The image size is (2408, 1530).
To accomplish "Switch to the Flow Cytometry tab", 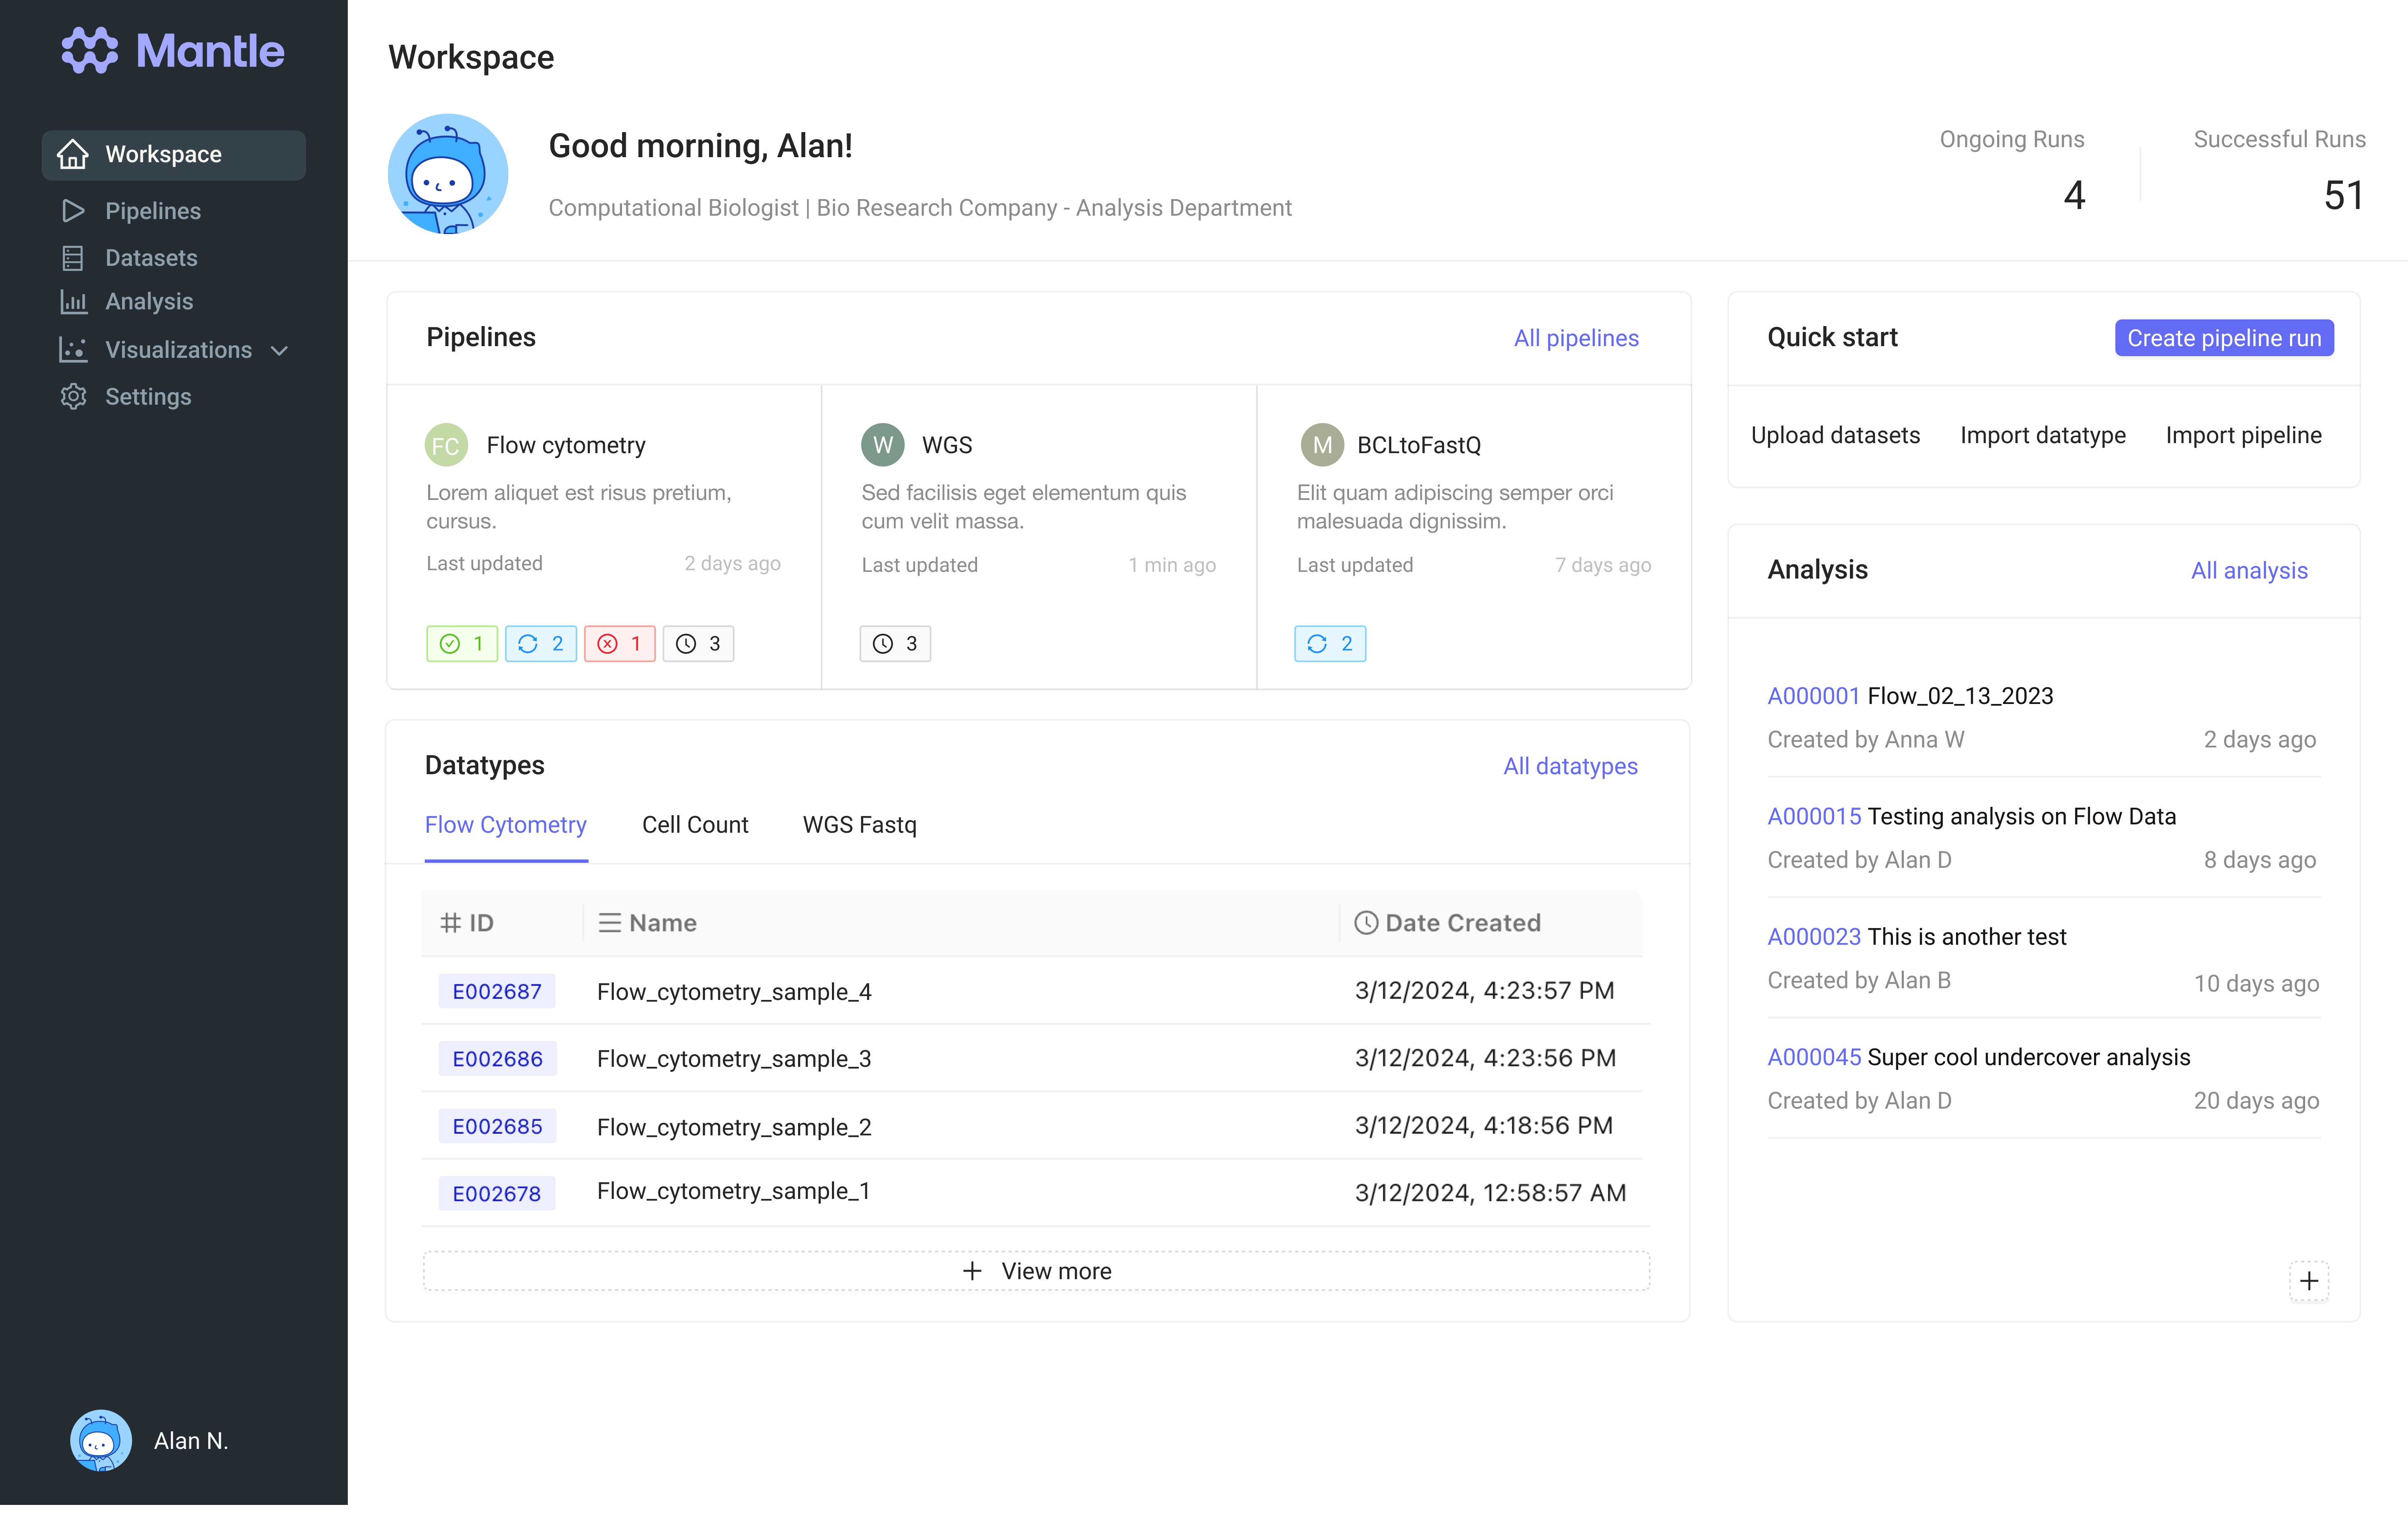I will 506,825.
